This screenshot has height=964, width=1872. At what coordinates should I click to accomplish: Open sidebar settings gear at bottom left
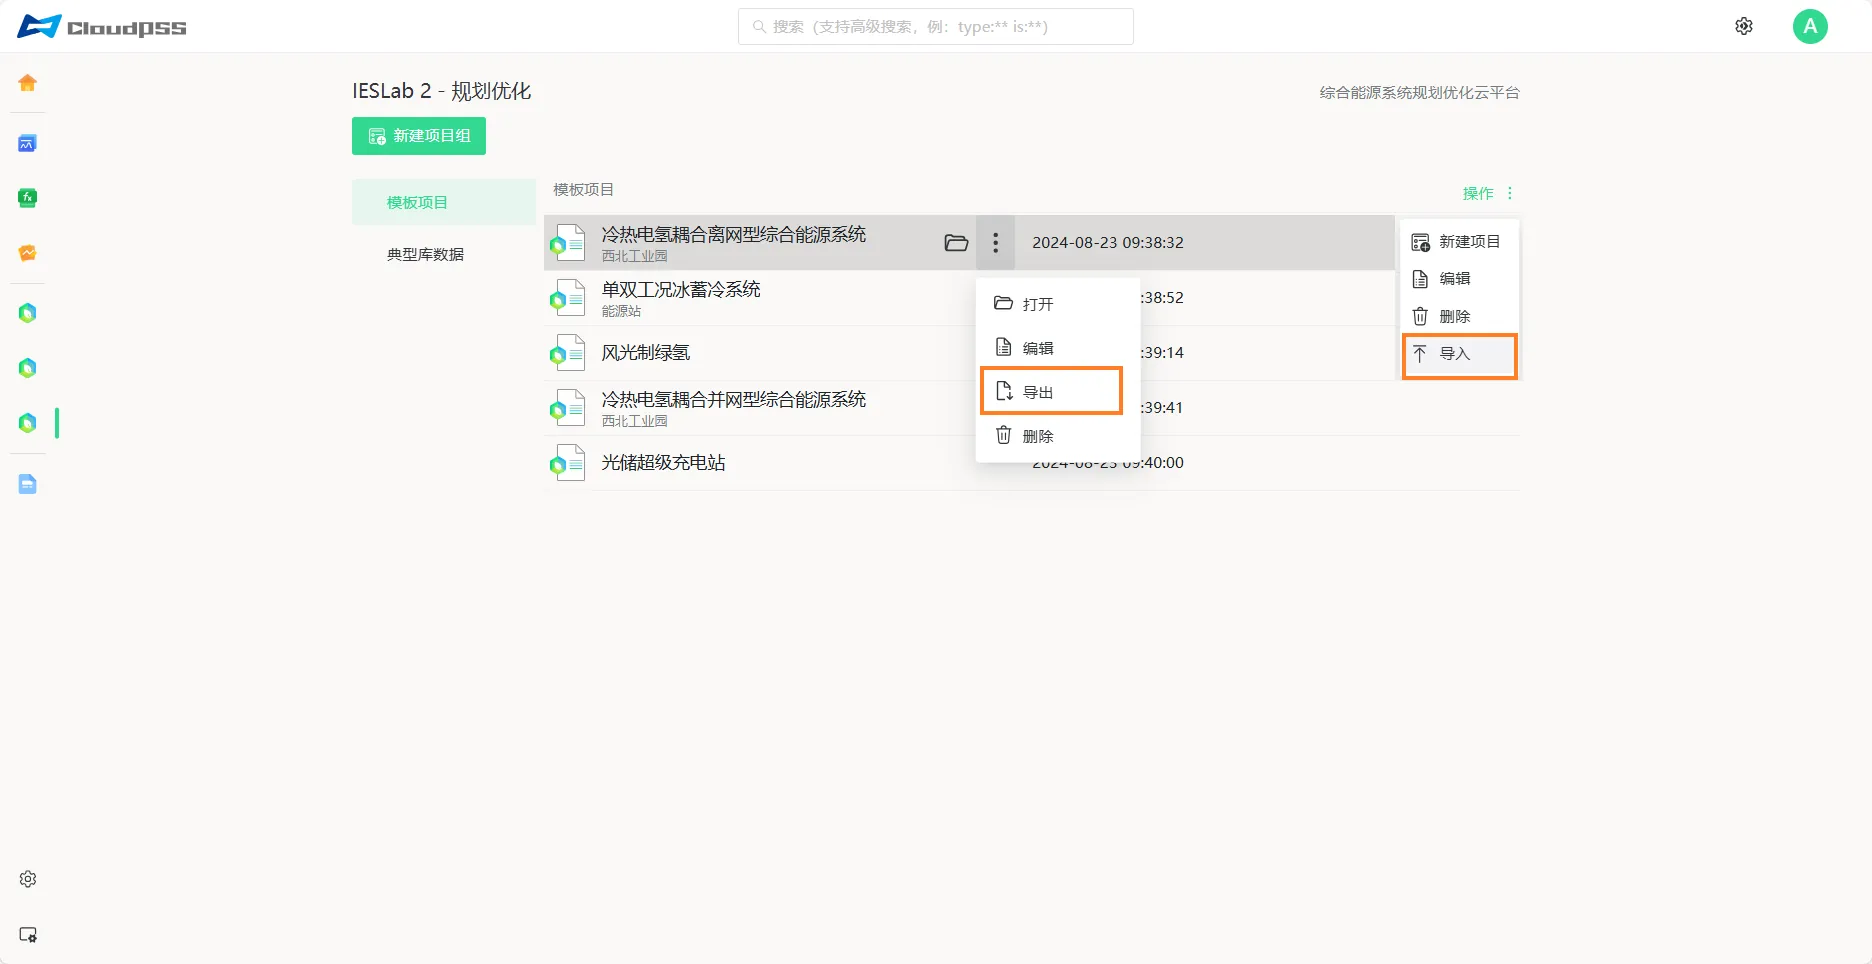click(28, 879)
